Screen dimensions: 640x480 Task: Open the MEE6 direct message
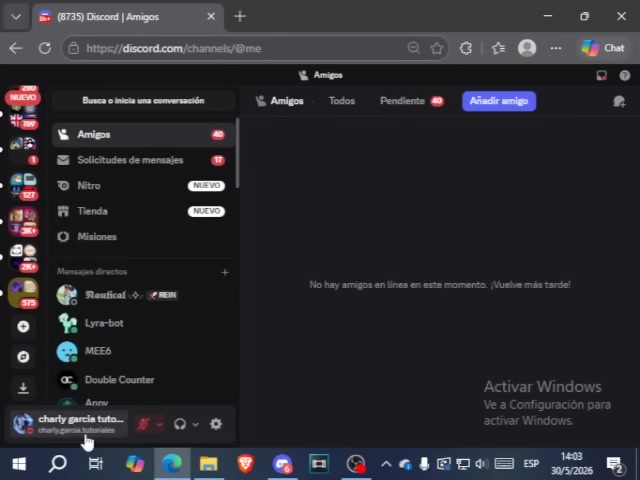tap(143, 351)
